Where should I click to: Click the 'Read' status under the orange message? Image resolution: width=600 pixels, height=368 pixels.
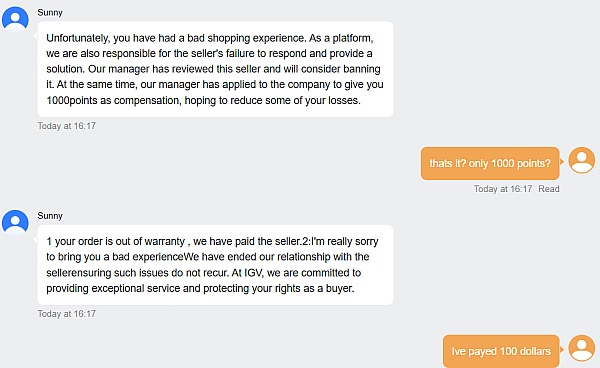[549, 189]
